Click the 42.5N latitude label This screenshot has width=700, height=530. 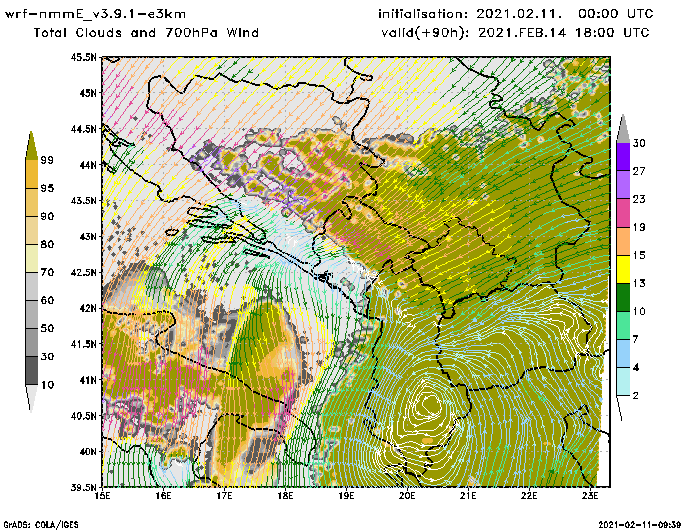83,272
